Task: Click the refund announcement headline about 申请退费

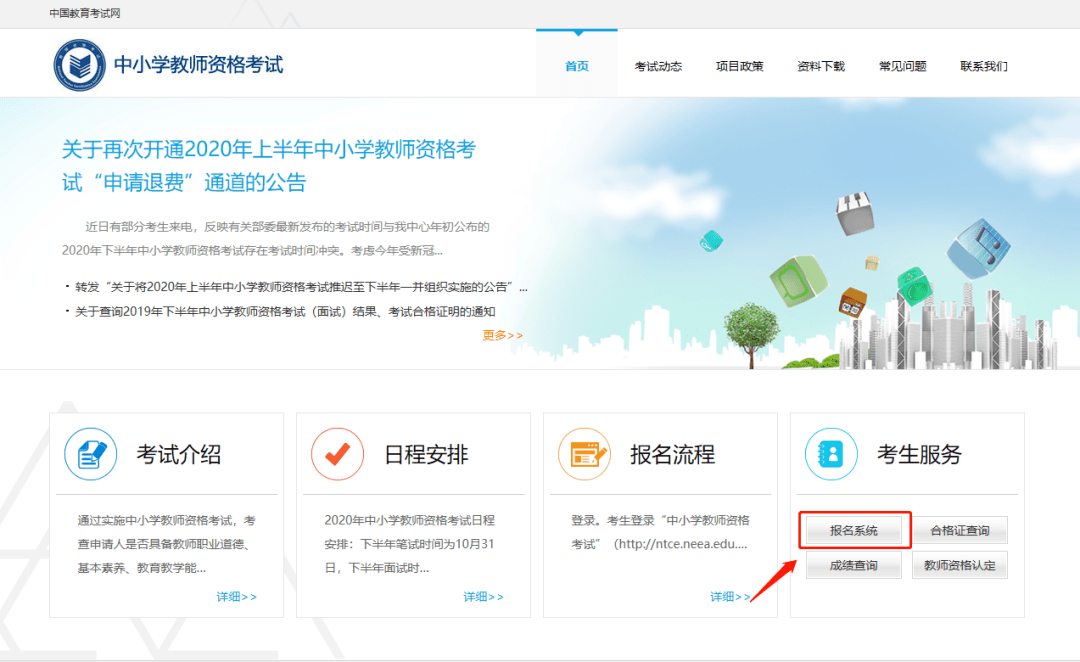Action: pyautogui.click(x=265, y=166)
